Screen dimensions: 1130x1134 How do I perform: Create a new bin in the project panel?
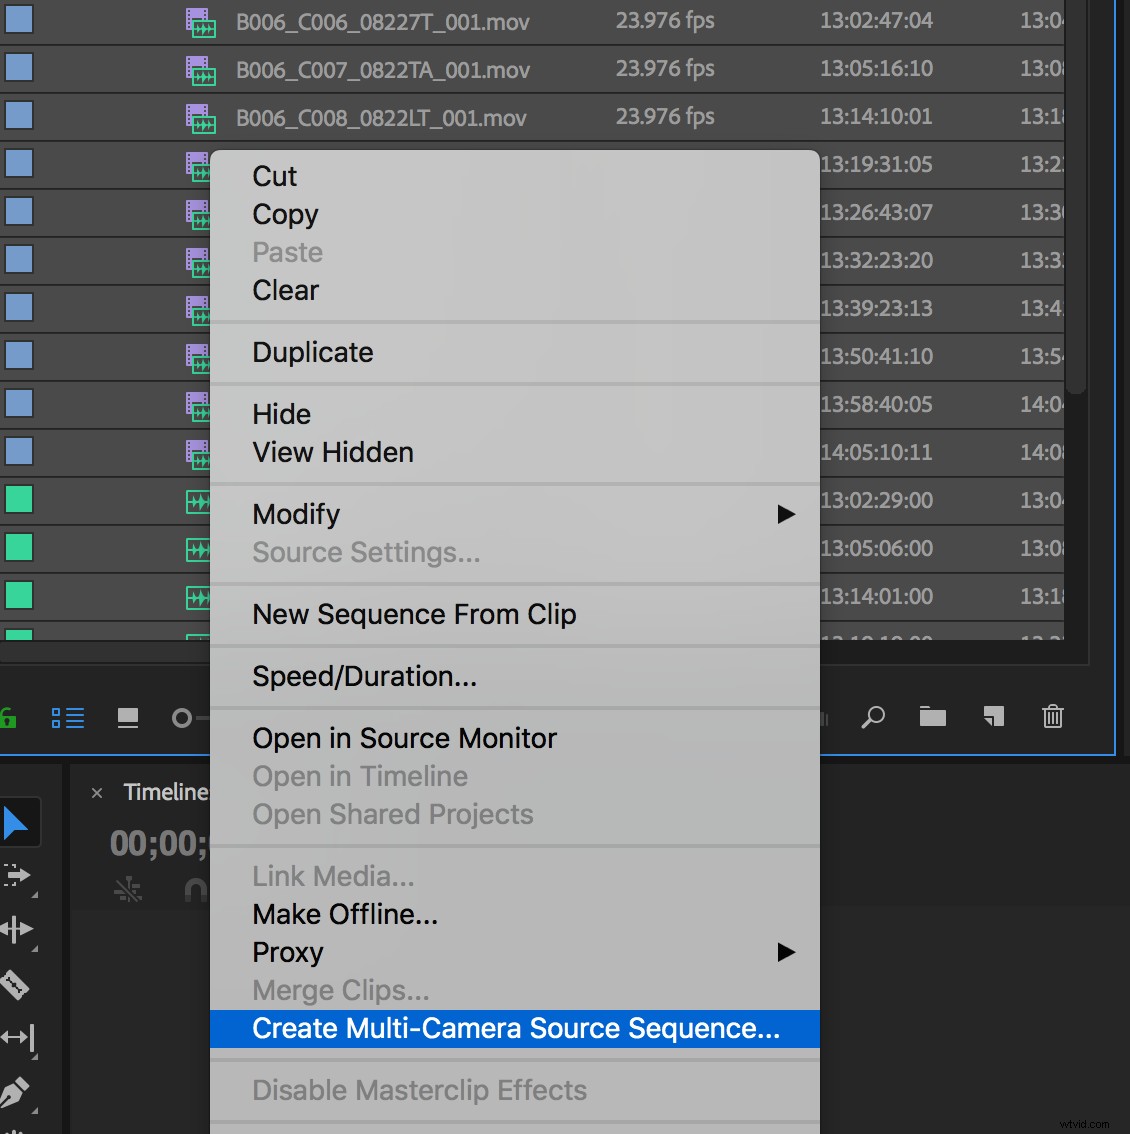click(x=932, y=717)
